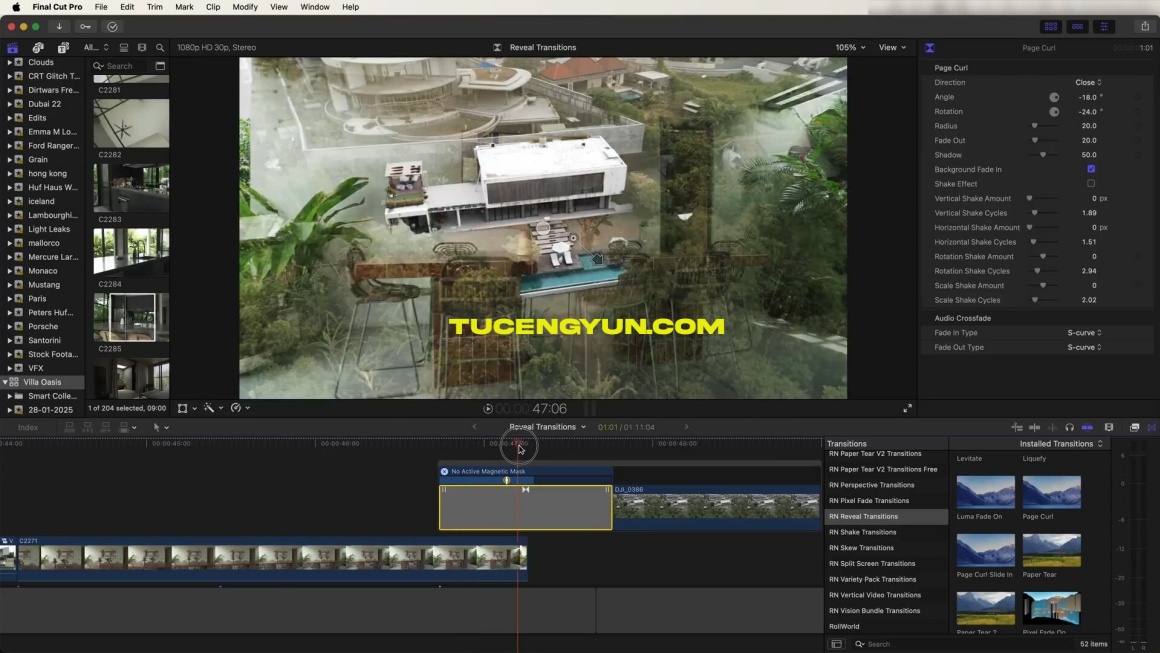Viewport: 1160px width, 653px height.
Task: Select RN Shake Transitions category
Action: (862, 532)
